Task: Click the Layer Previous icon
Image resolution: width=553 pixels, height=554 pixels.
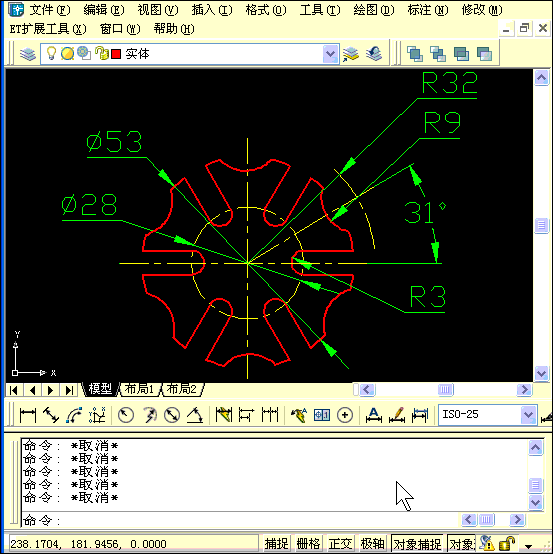Action: 374,54
